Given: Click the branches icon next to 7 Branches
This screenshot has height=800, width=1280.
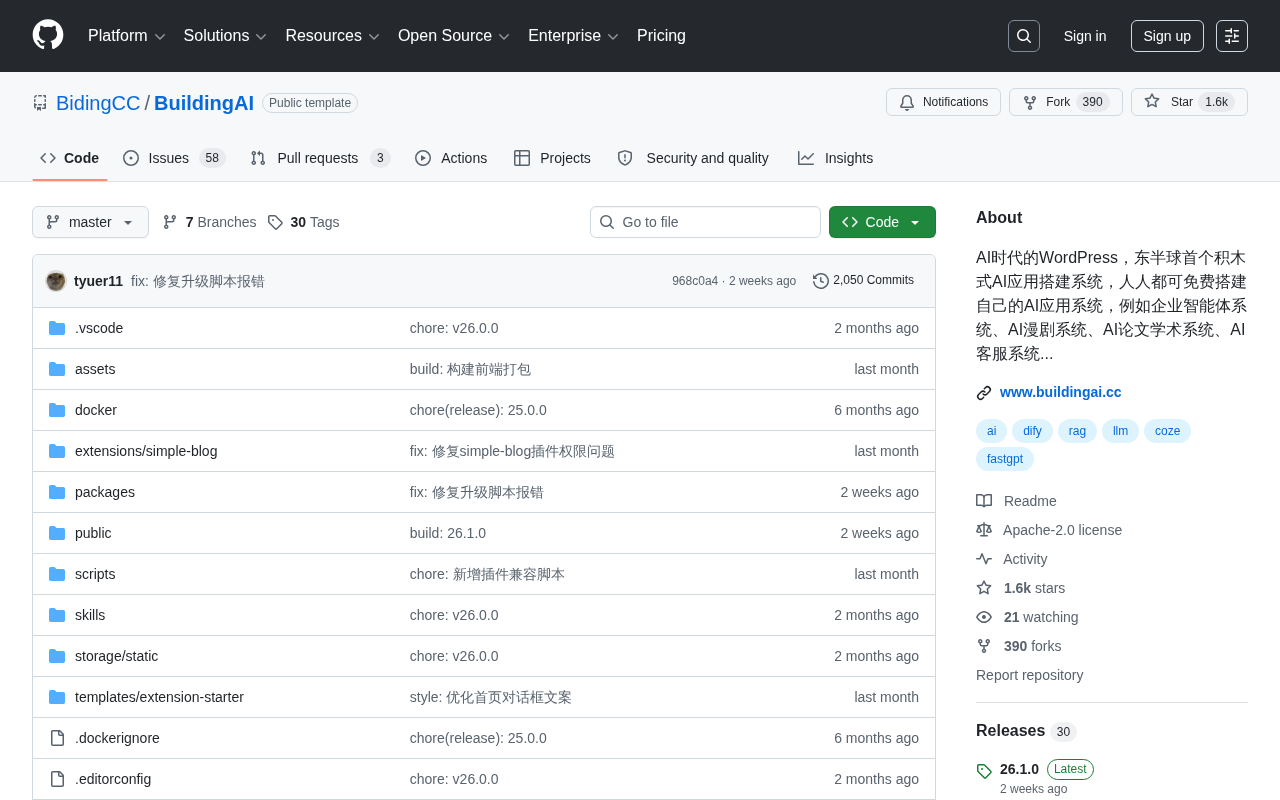Looking at the screenshot, I should [x=170, y=222].
